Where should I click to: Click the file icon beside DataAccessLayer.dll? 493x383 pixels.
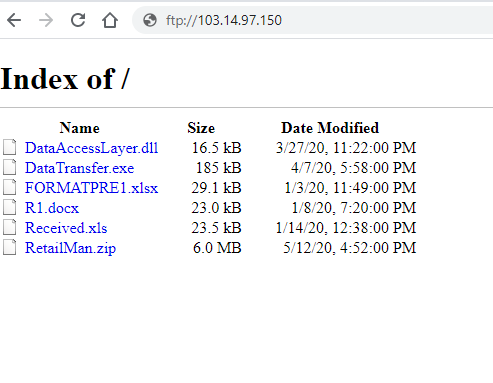click(x=10, y=147)
